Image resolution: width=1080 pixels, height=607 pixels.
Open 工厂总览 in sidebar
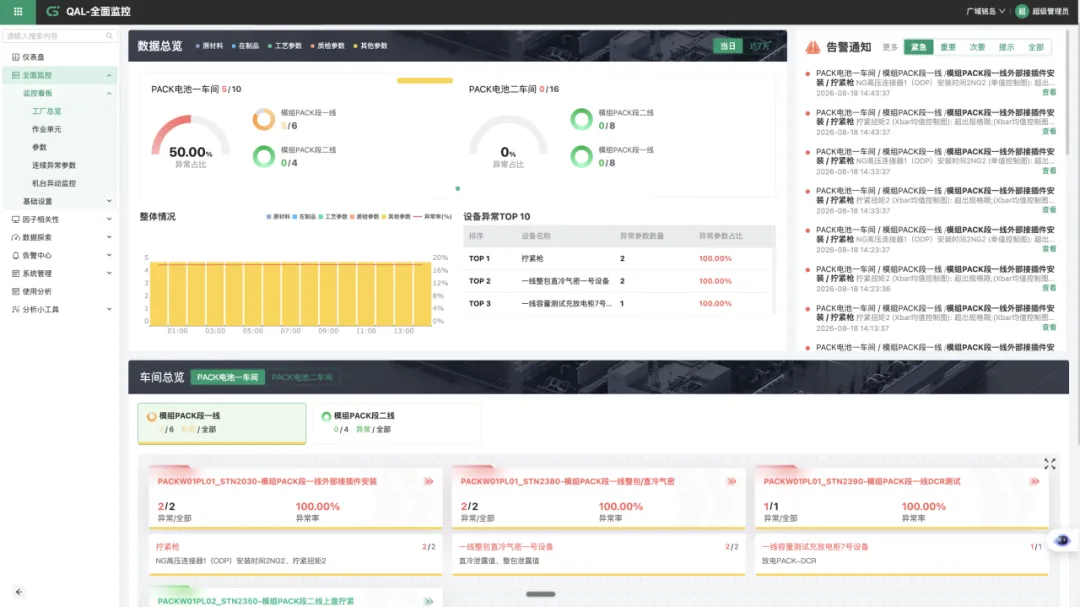tap(47, 111)
